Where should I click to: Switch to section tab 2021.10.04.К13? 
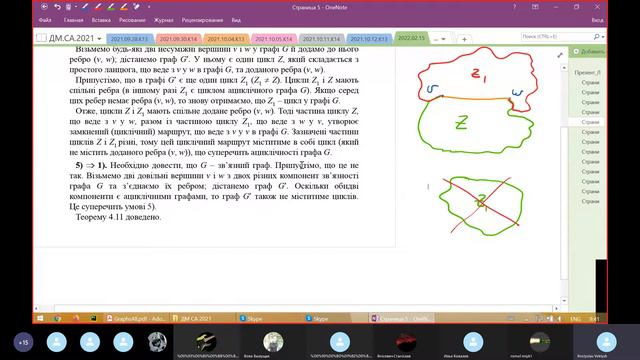coord(226,39)
